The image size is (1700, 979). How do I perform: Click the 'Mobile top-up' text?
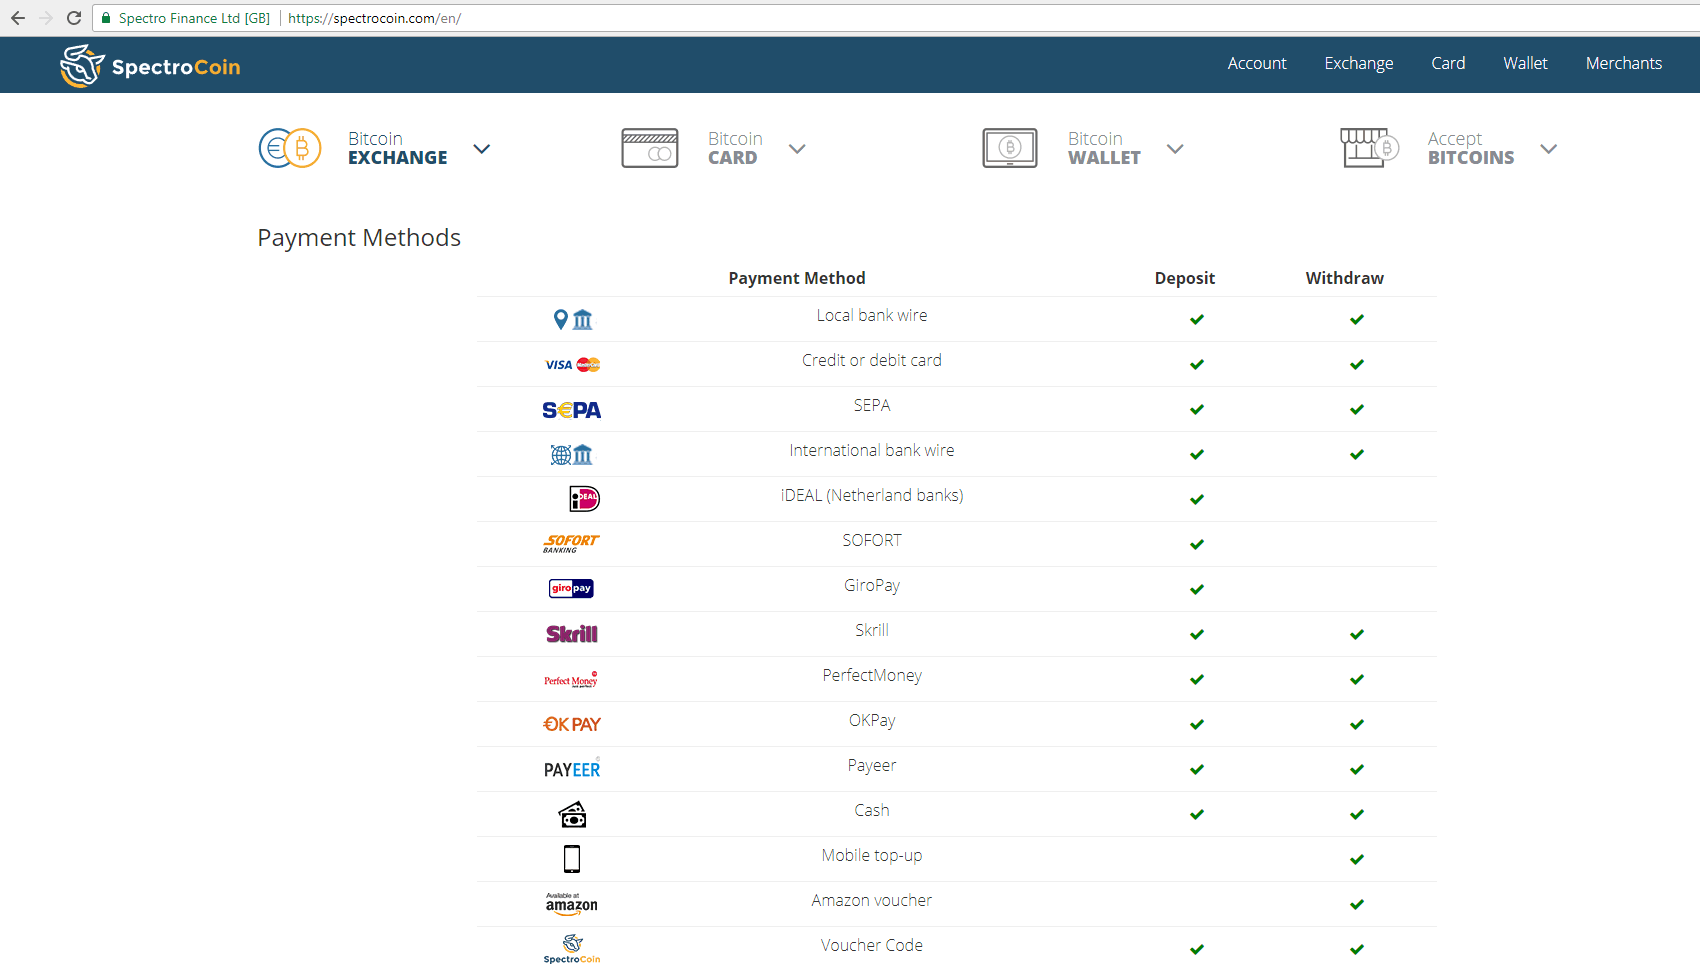click(x=872, y=855)
